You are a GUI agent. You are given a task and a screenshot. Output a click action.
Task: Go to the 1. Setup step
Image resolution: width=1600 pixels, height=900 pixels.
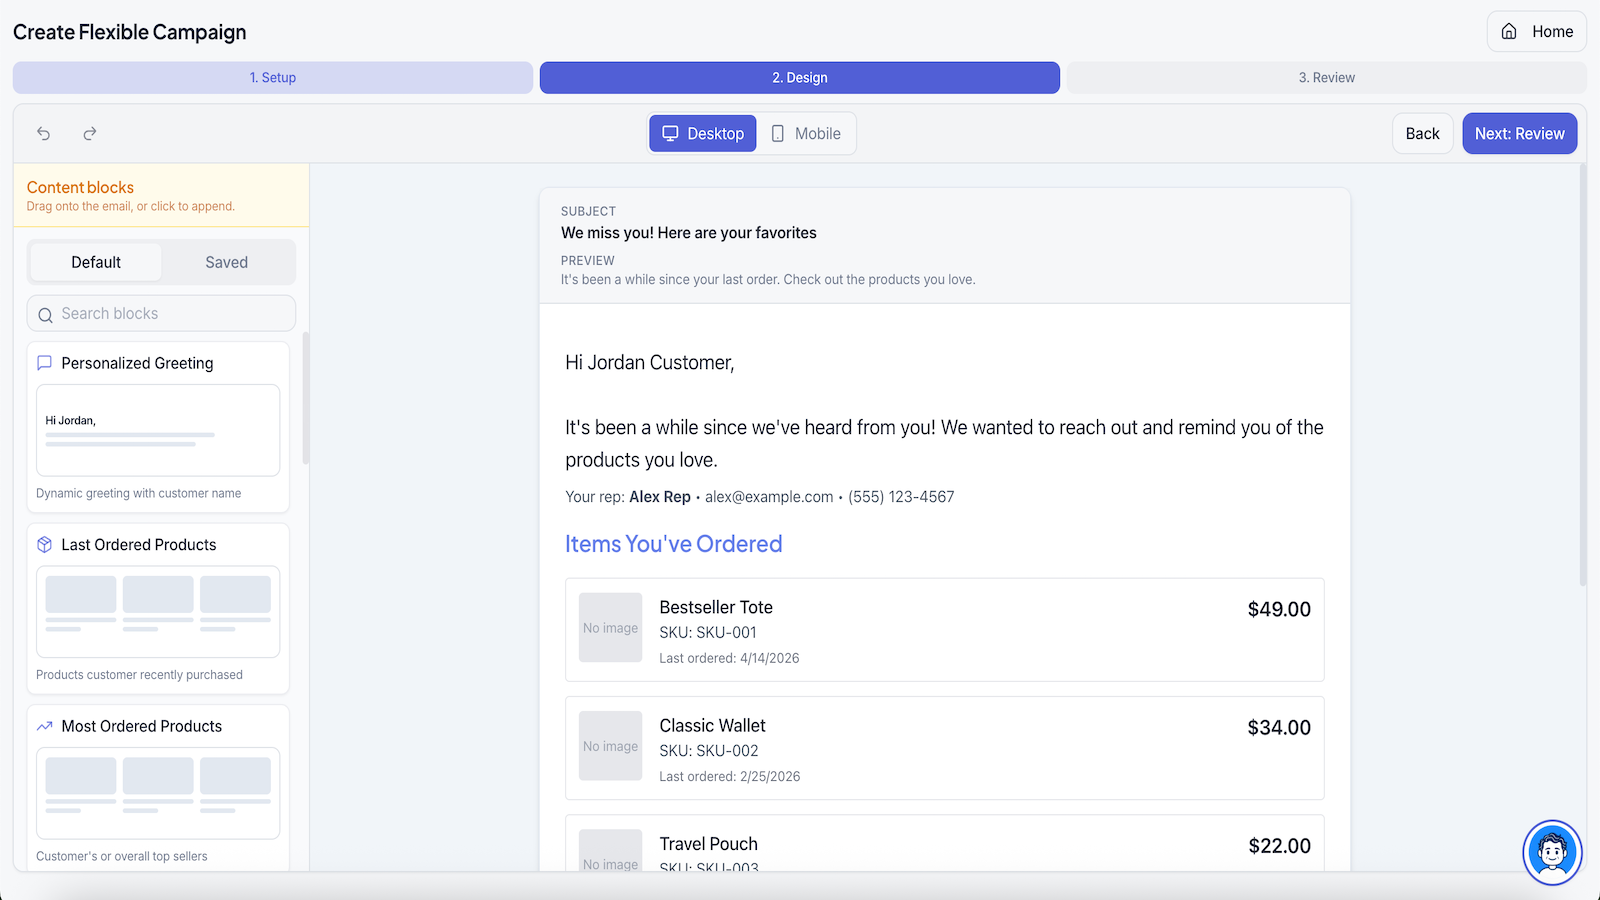273,77
